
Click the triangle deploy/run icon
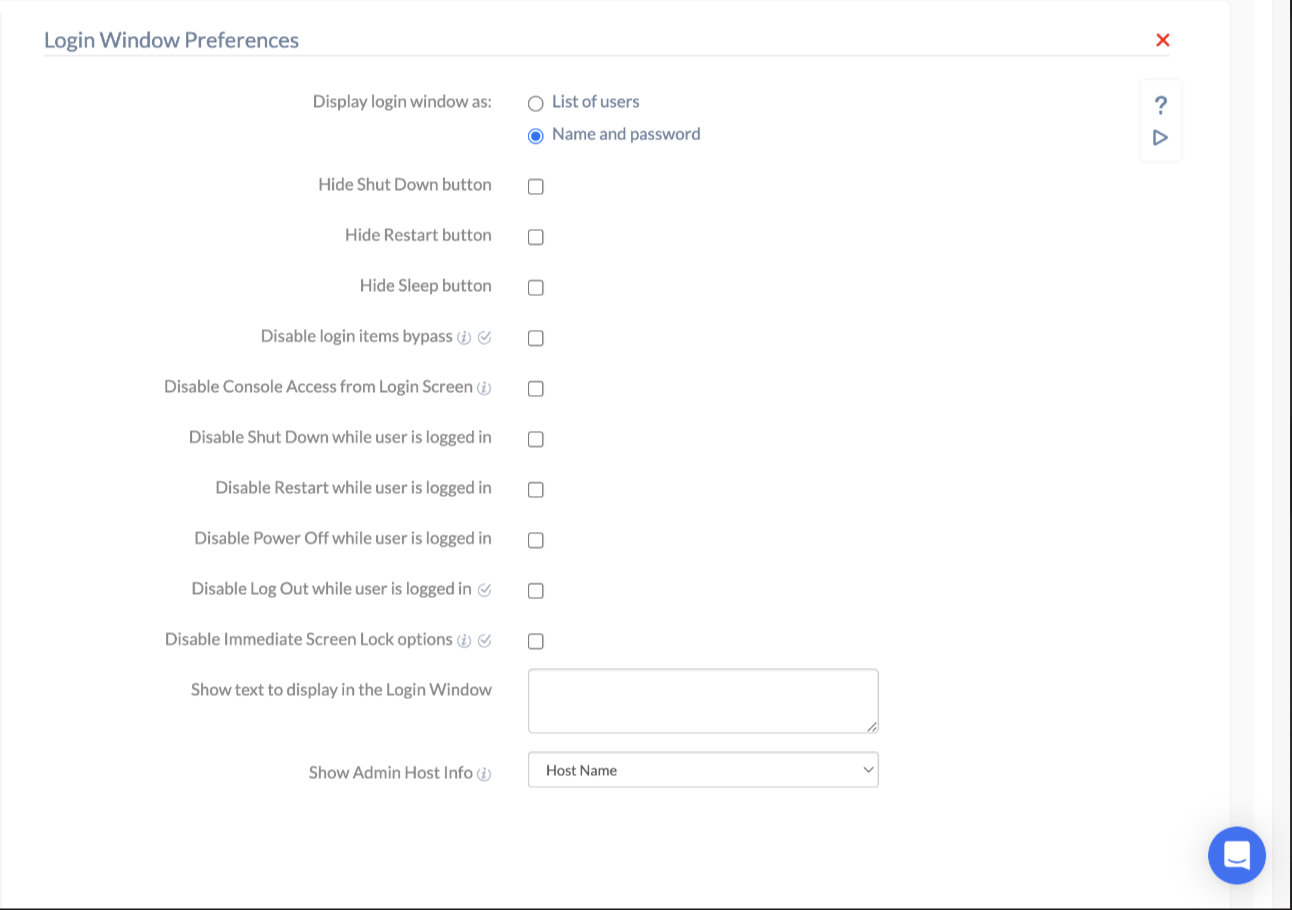(x=1160, y=137)
